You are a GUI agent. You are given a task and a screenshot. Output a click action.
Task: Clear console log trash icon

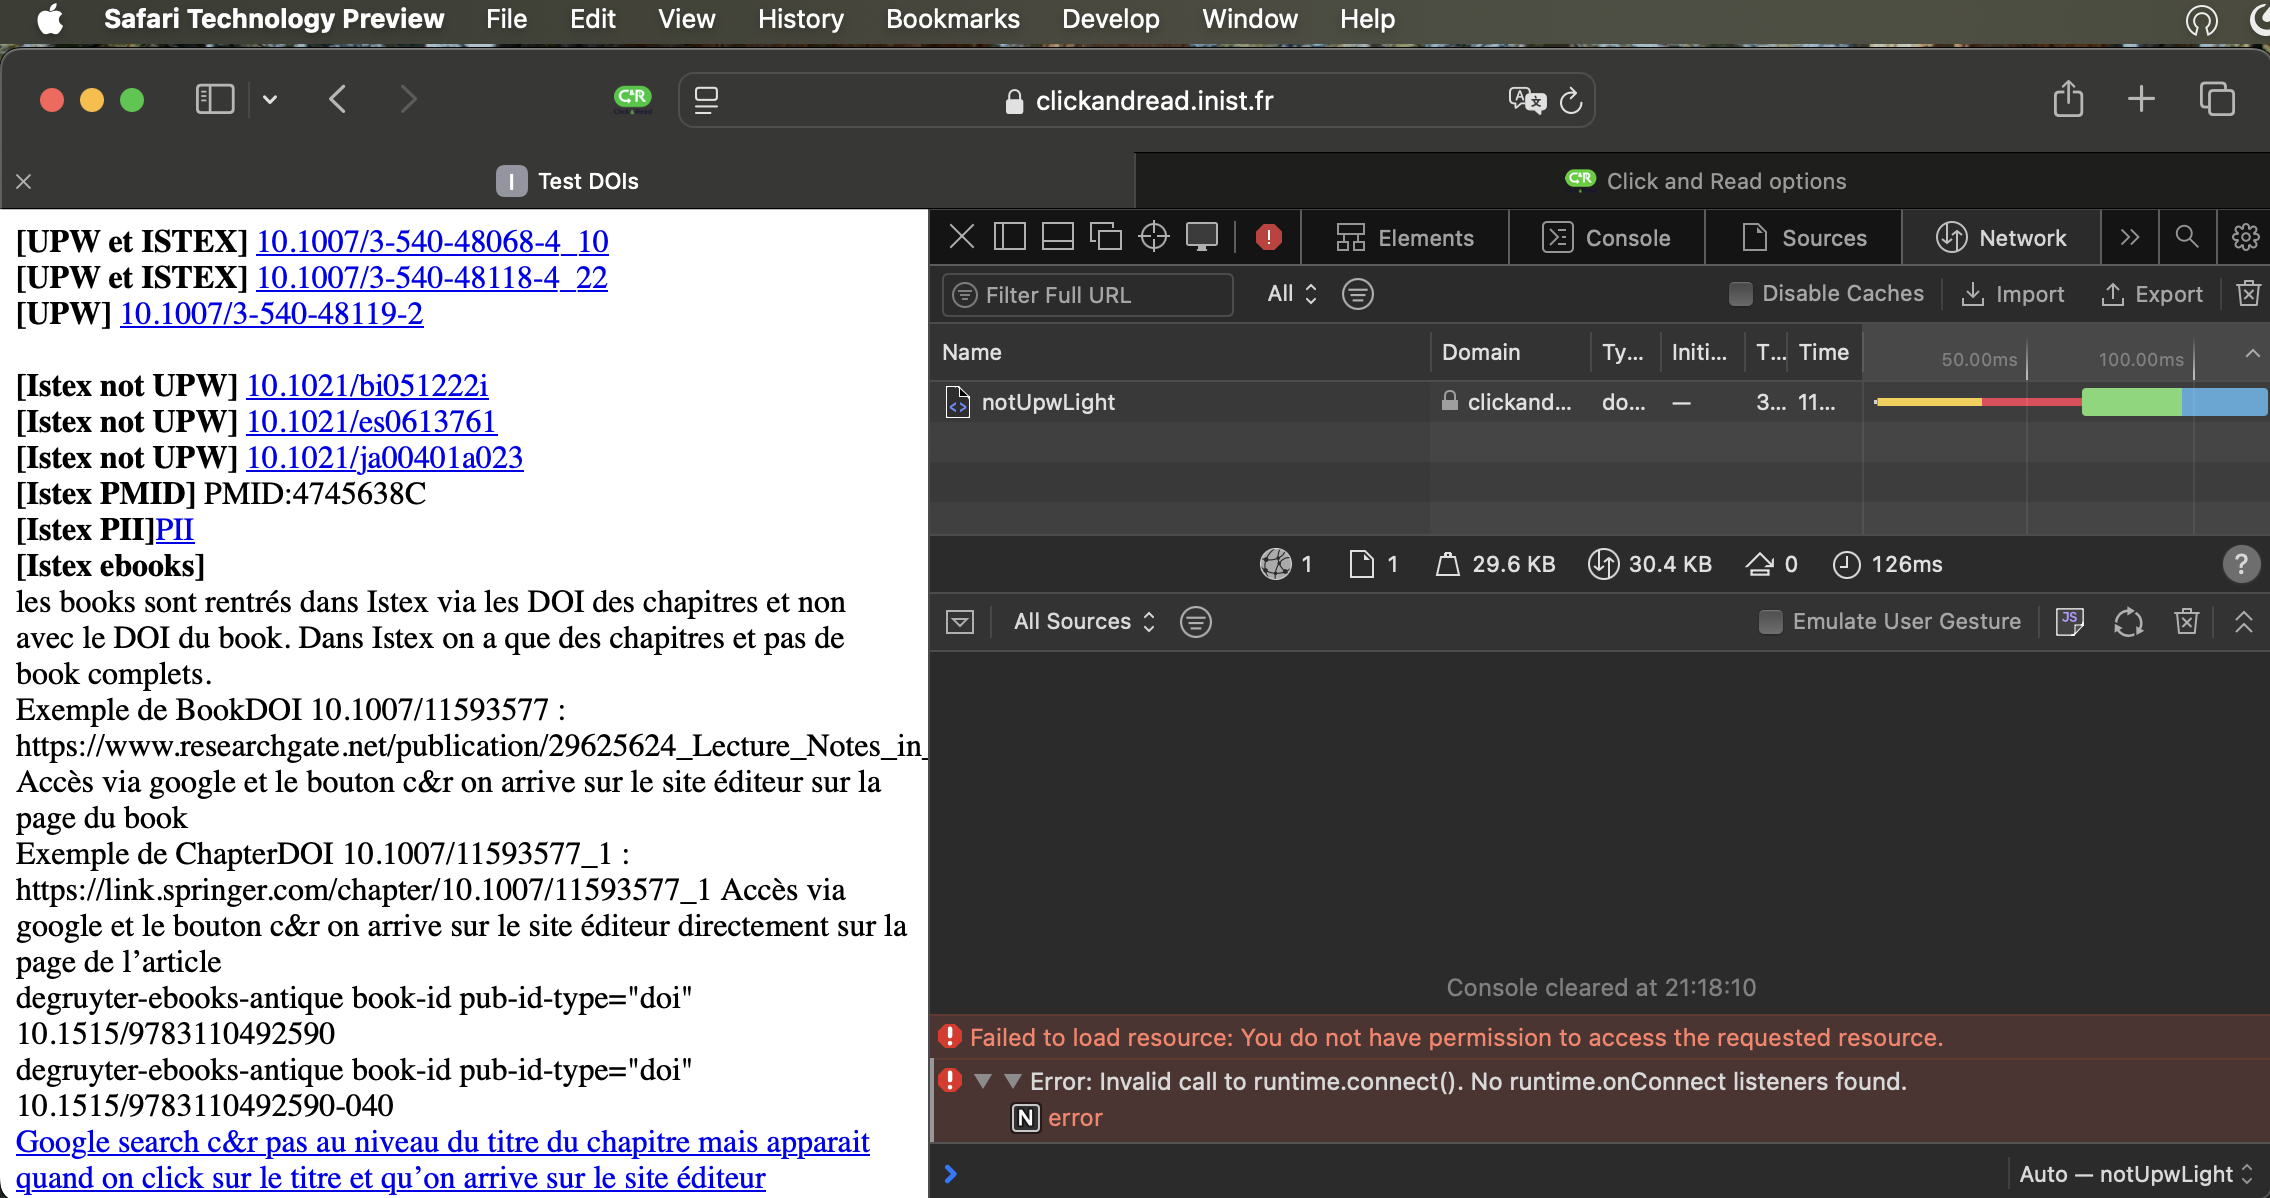click(x=2187, y=622)
